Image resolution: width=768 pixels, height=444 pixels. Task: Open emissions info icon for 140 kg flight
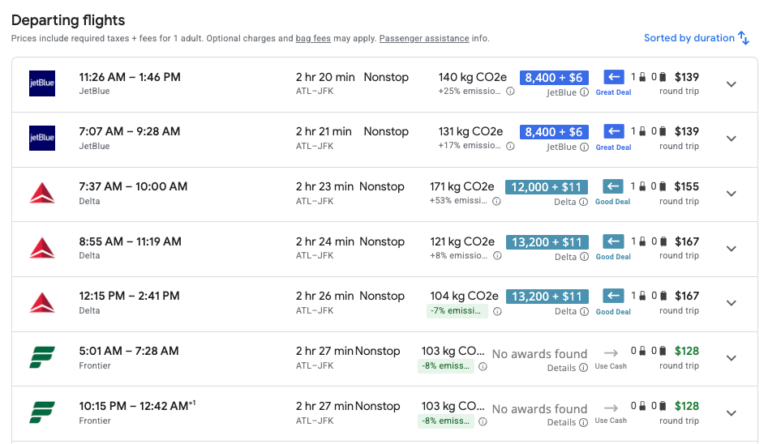[510, 91]
